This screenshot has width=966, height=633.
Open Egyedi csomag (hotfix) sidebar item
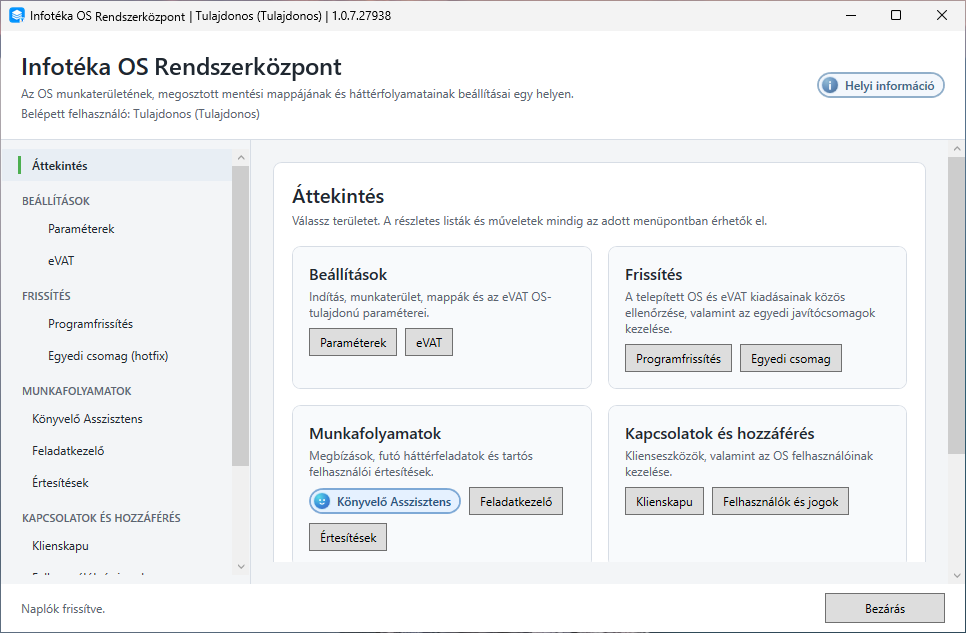pos(117,356)
